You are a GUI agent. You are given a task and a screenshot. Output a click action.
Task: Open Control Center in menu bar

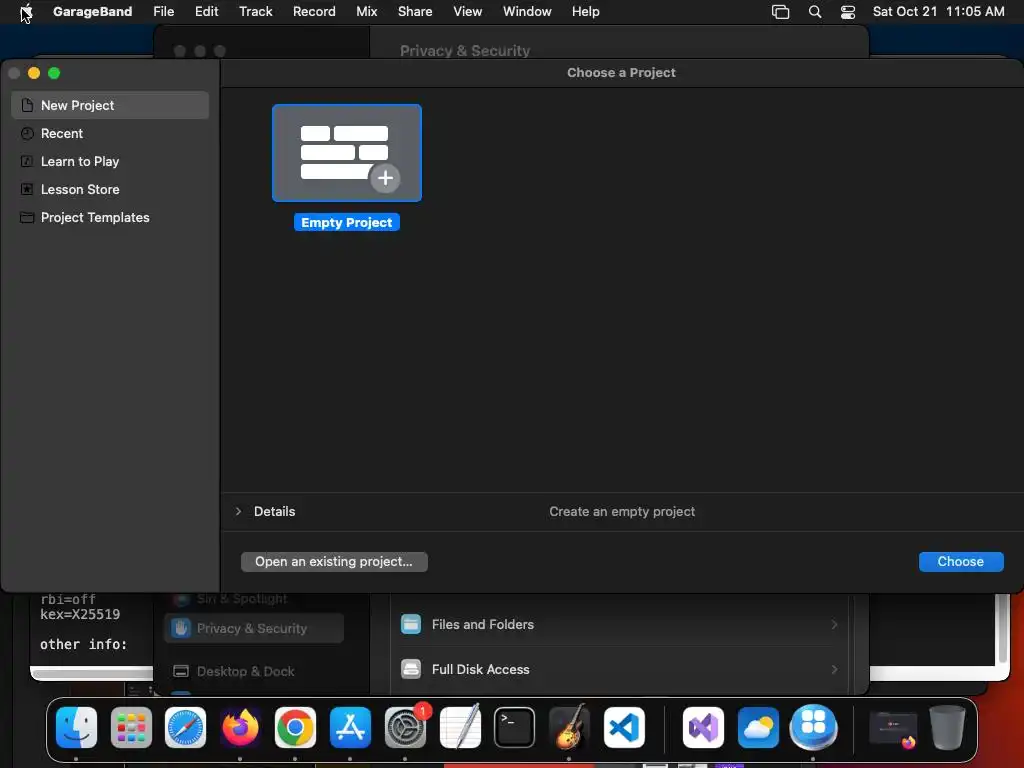848,11
